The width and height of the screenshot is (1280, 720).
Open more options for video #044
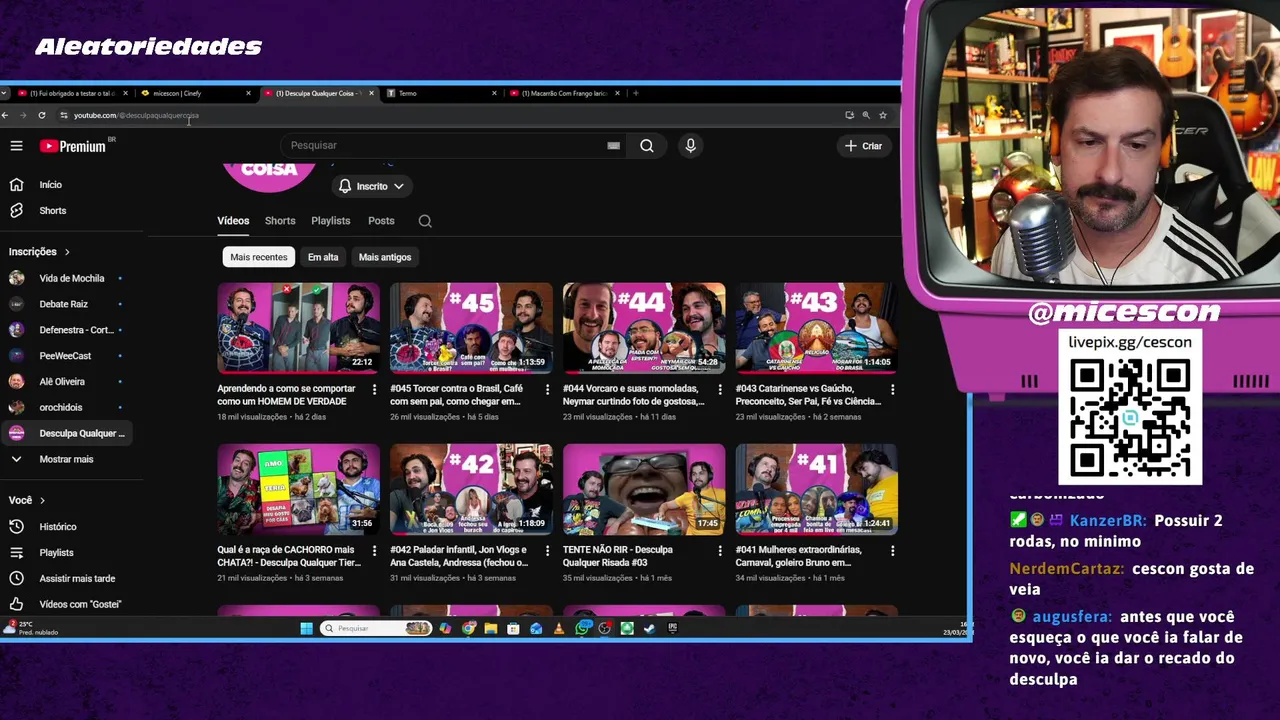(720, 389)
